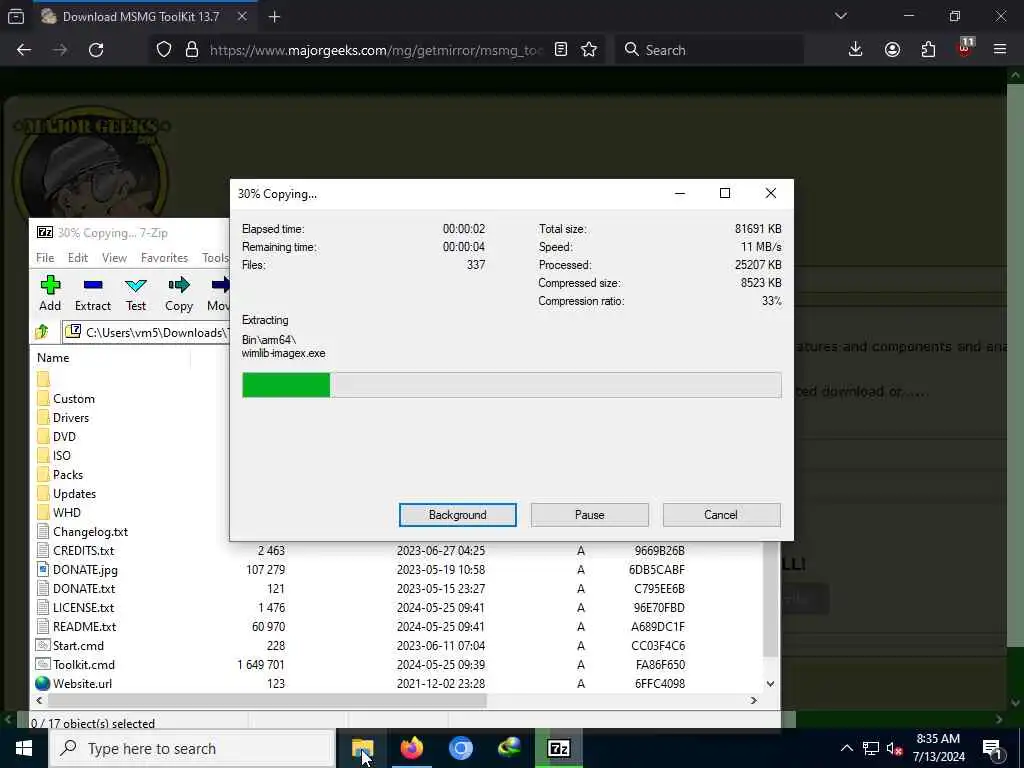This screenshot has width=1024, height=768.
Task: Show hidden system tray icons
Action: (x=846, y=748)
